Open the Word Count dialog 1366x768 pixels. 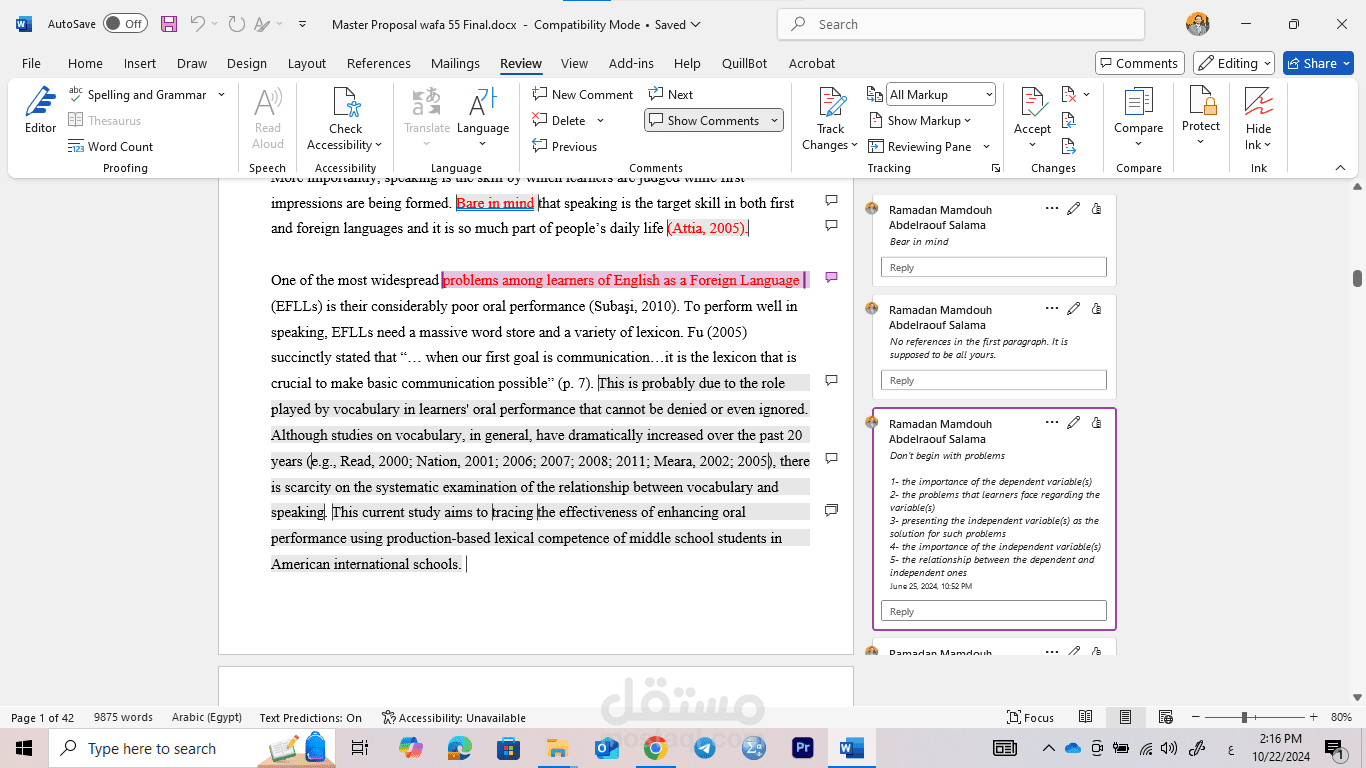[111, 146]
